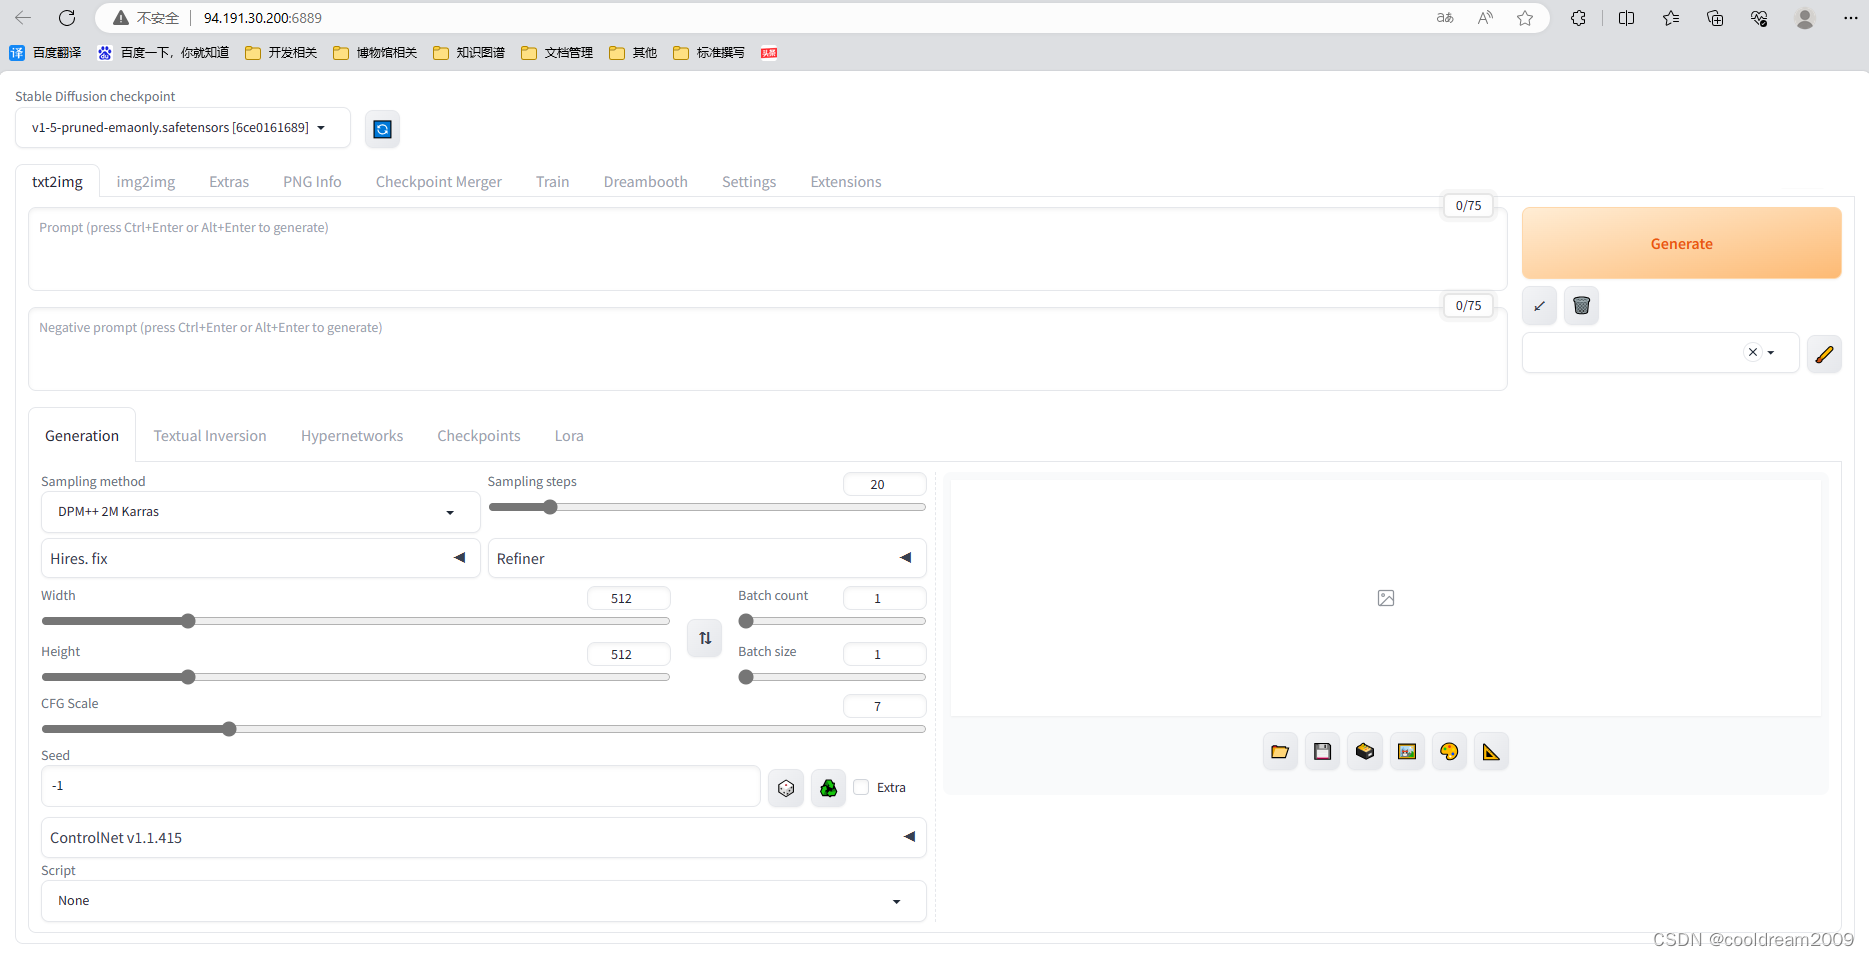Open the Train tab
The width and height of the screenshot is (1869, 956).
[552, 182]
